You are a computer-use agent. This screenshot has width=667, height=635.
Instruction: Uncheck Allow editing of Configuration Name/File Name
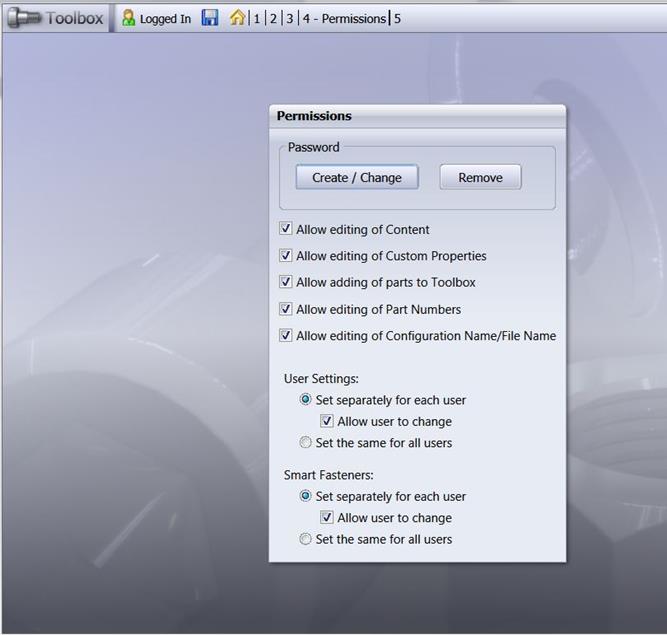286,336
